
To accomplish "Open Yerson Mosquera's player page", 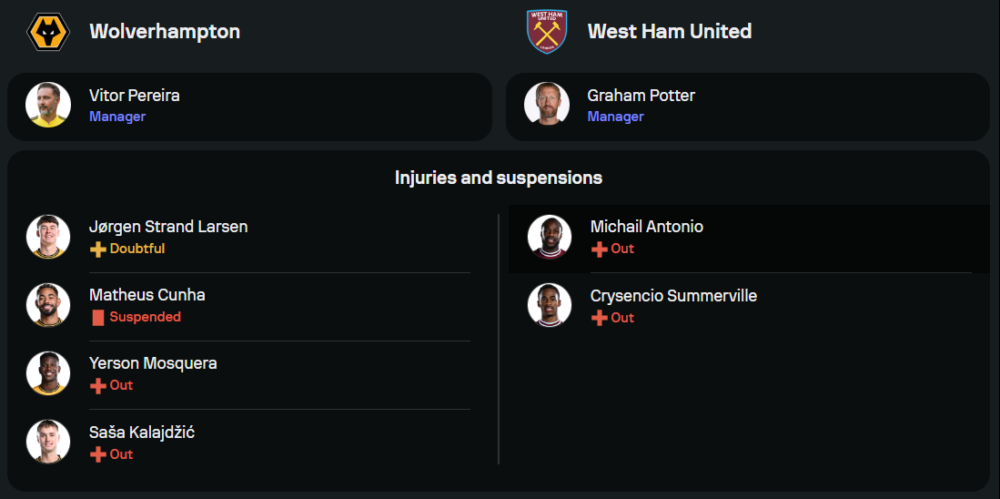I will (x=153, y=364).
